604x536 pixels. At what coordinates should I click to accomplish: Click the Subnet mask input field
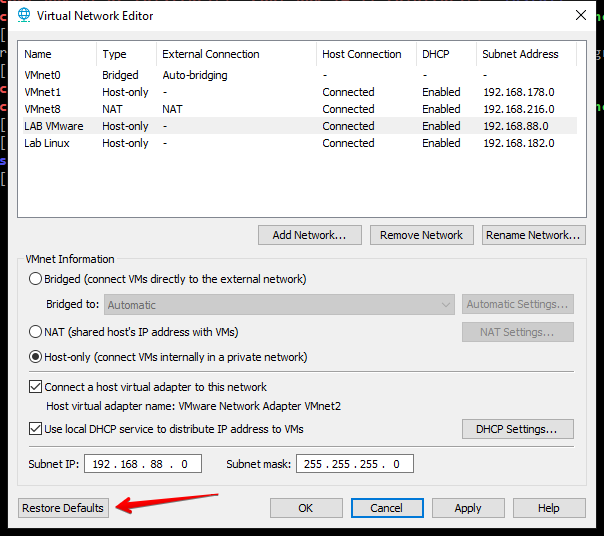tap(355, 464)
